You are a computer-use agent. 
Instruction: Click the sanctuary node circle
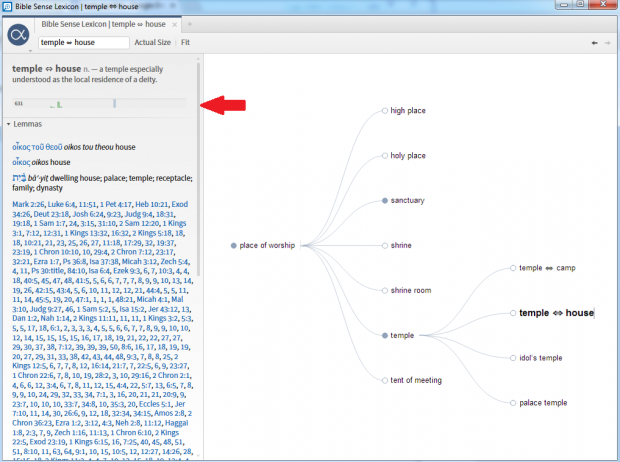385,200
